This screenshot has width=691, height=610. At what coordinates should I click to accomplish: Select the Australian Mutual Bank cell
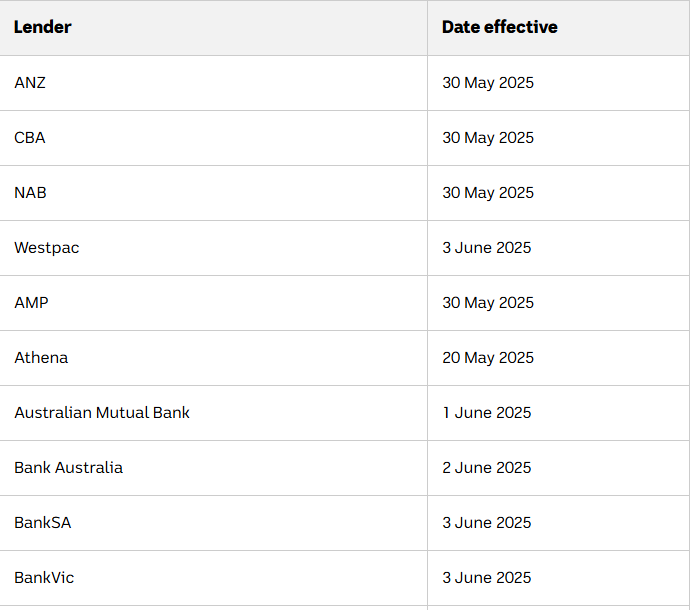click(x=213, y=413)
